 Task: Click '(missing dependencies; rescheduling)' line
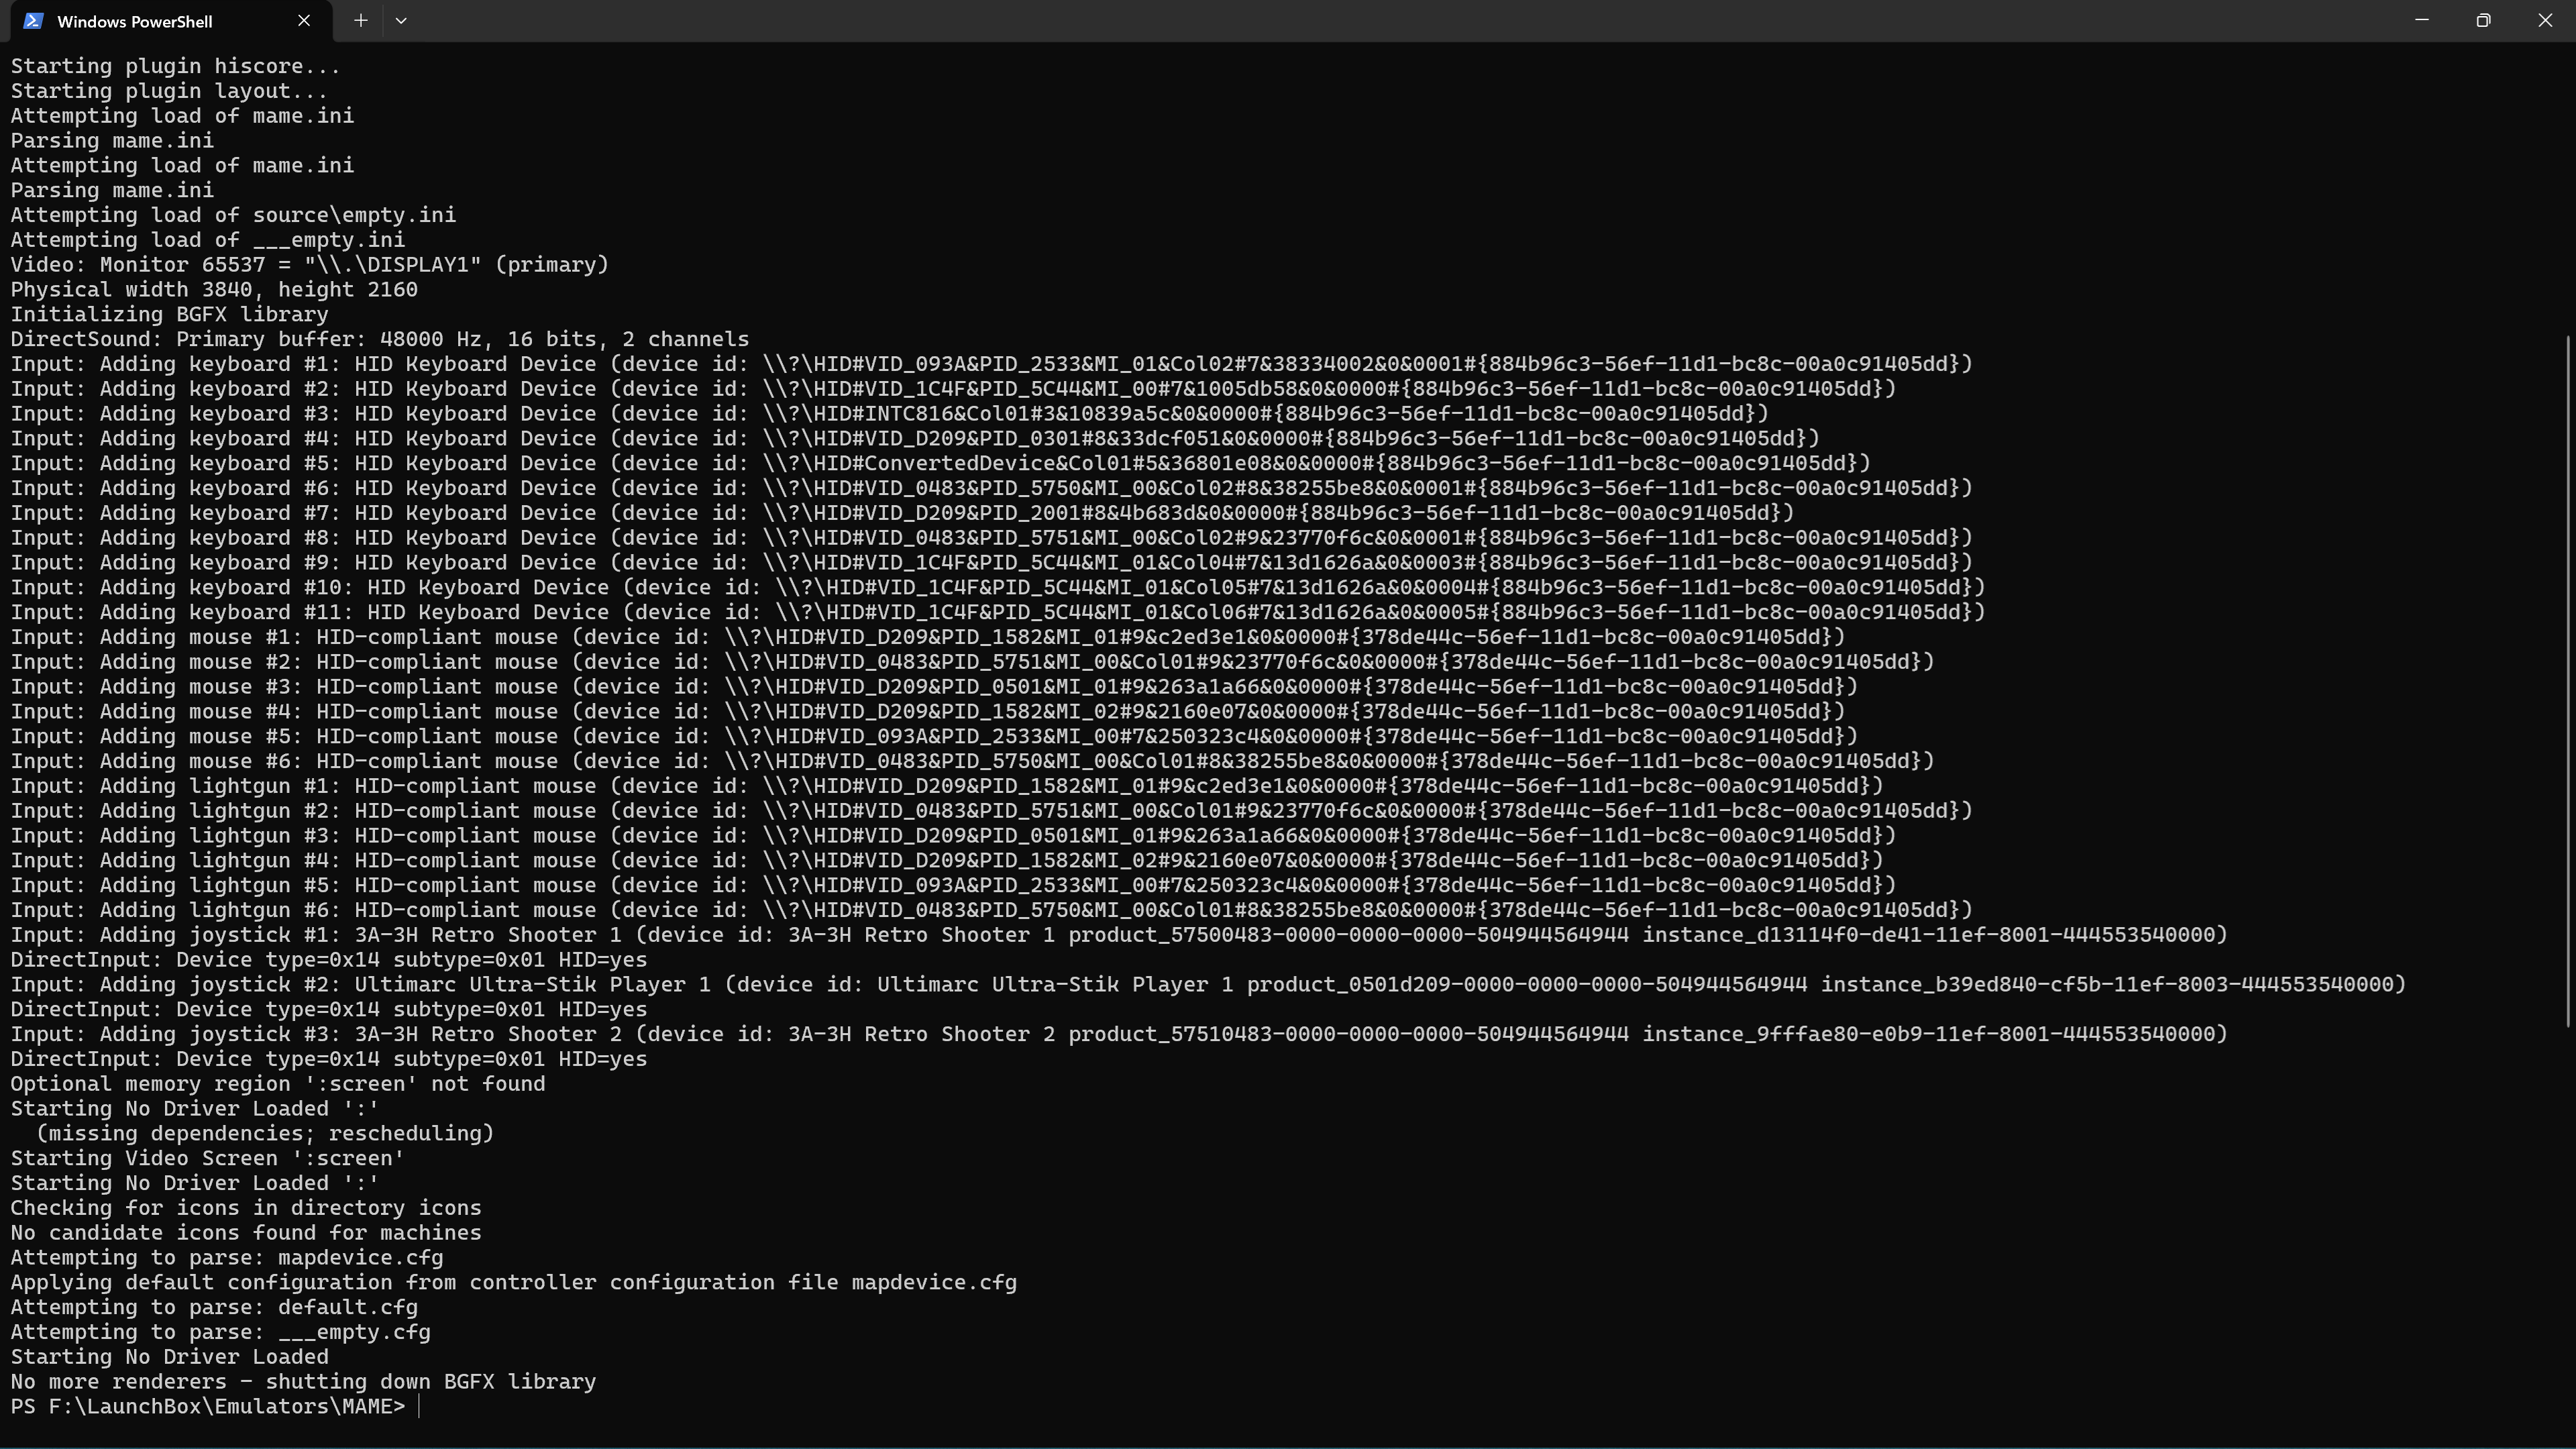[265, 1134]
